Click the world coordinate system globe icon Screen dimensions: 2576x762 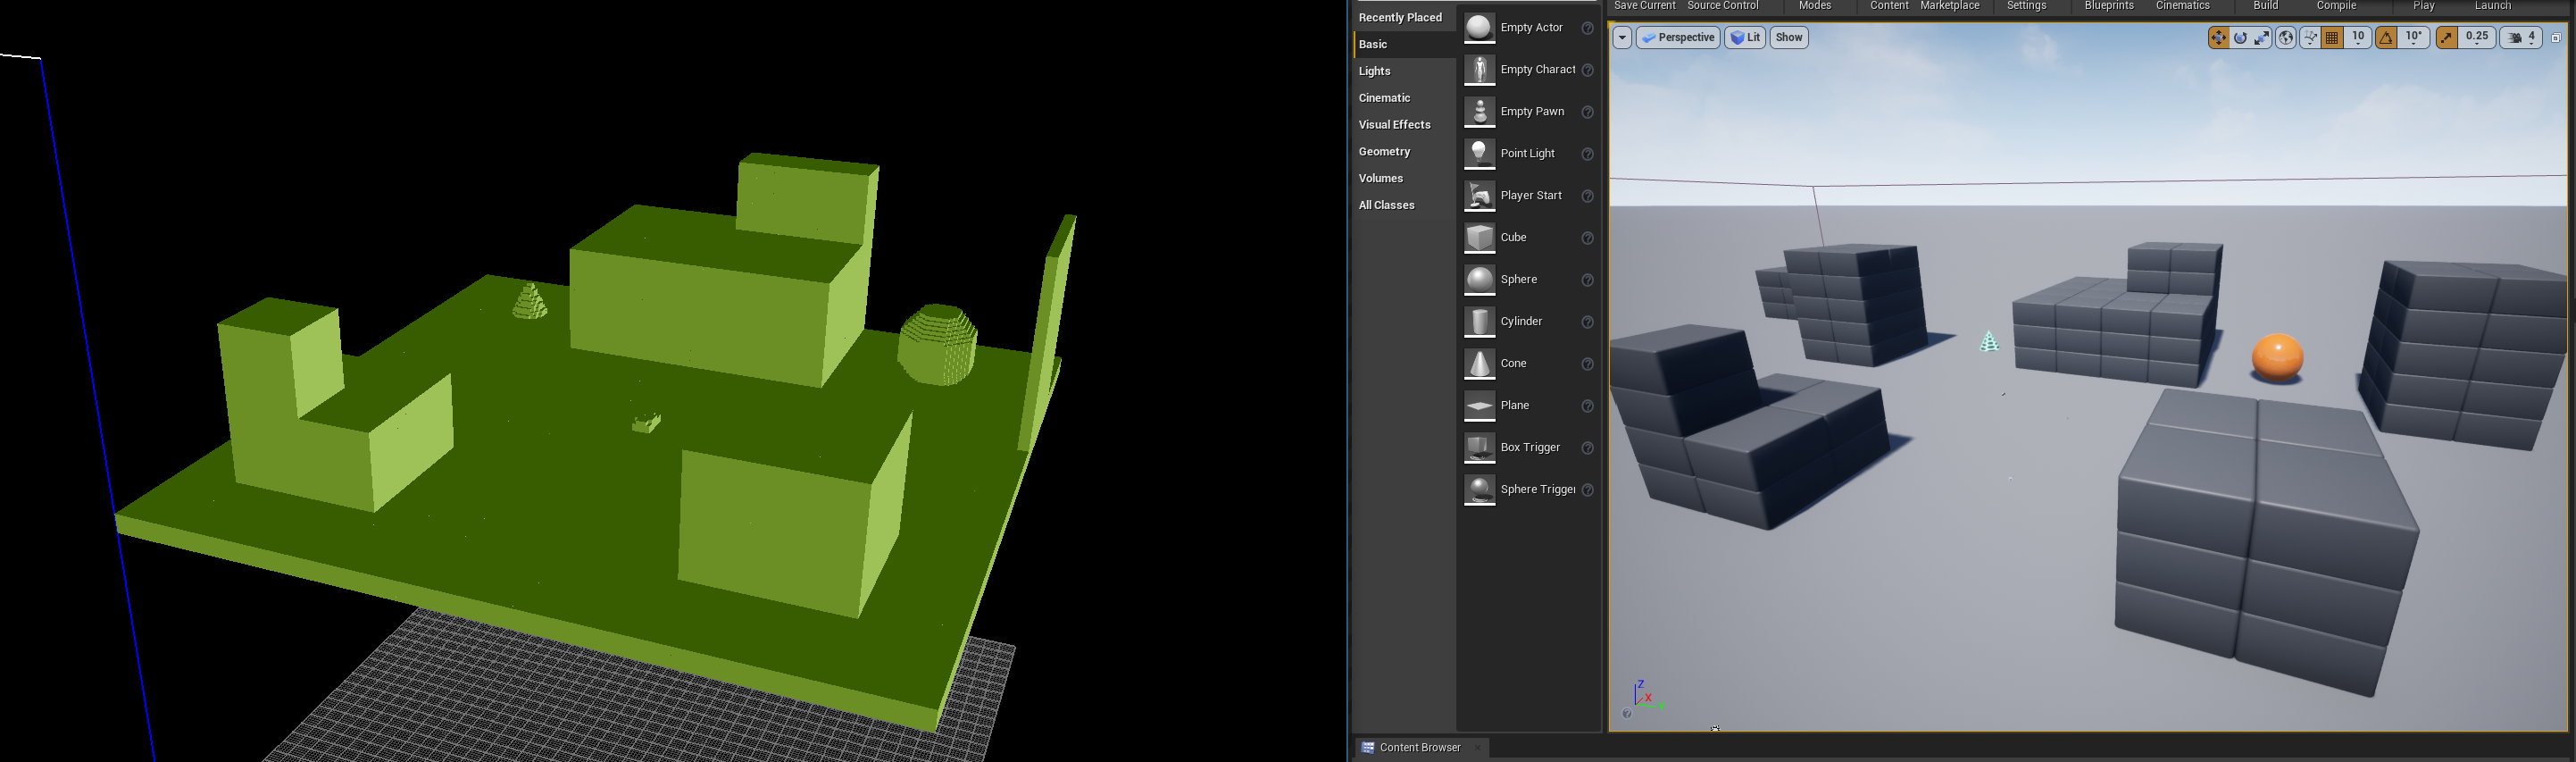coord(2286,38)
